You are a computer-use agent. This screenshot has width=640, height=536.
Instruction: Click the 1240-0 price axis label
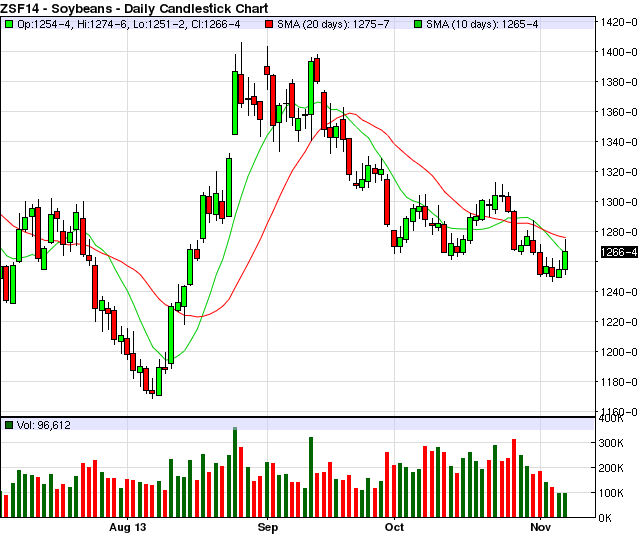point(618,292)
